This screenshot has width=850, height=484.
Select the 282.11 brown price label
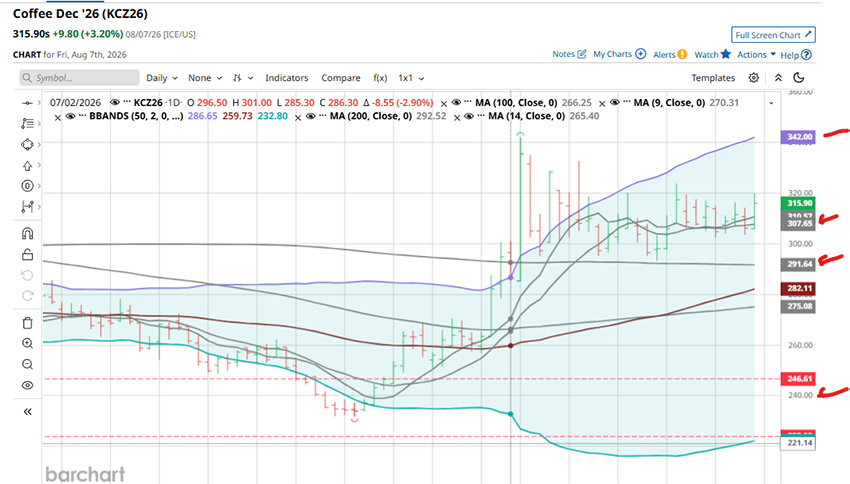(x=798, y=288)
